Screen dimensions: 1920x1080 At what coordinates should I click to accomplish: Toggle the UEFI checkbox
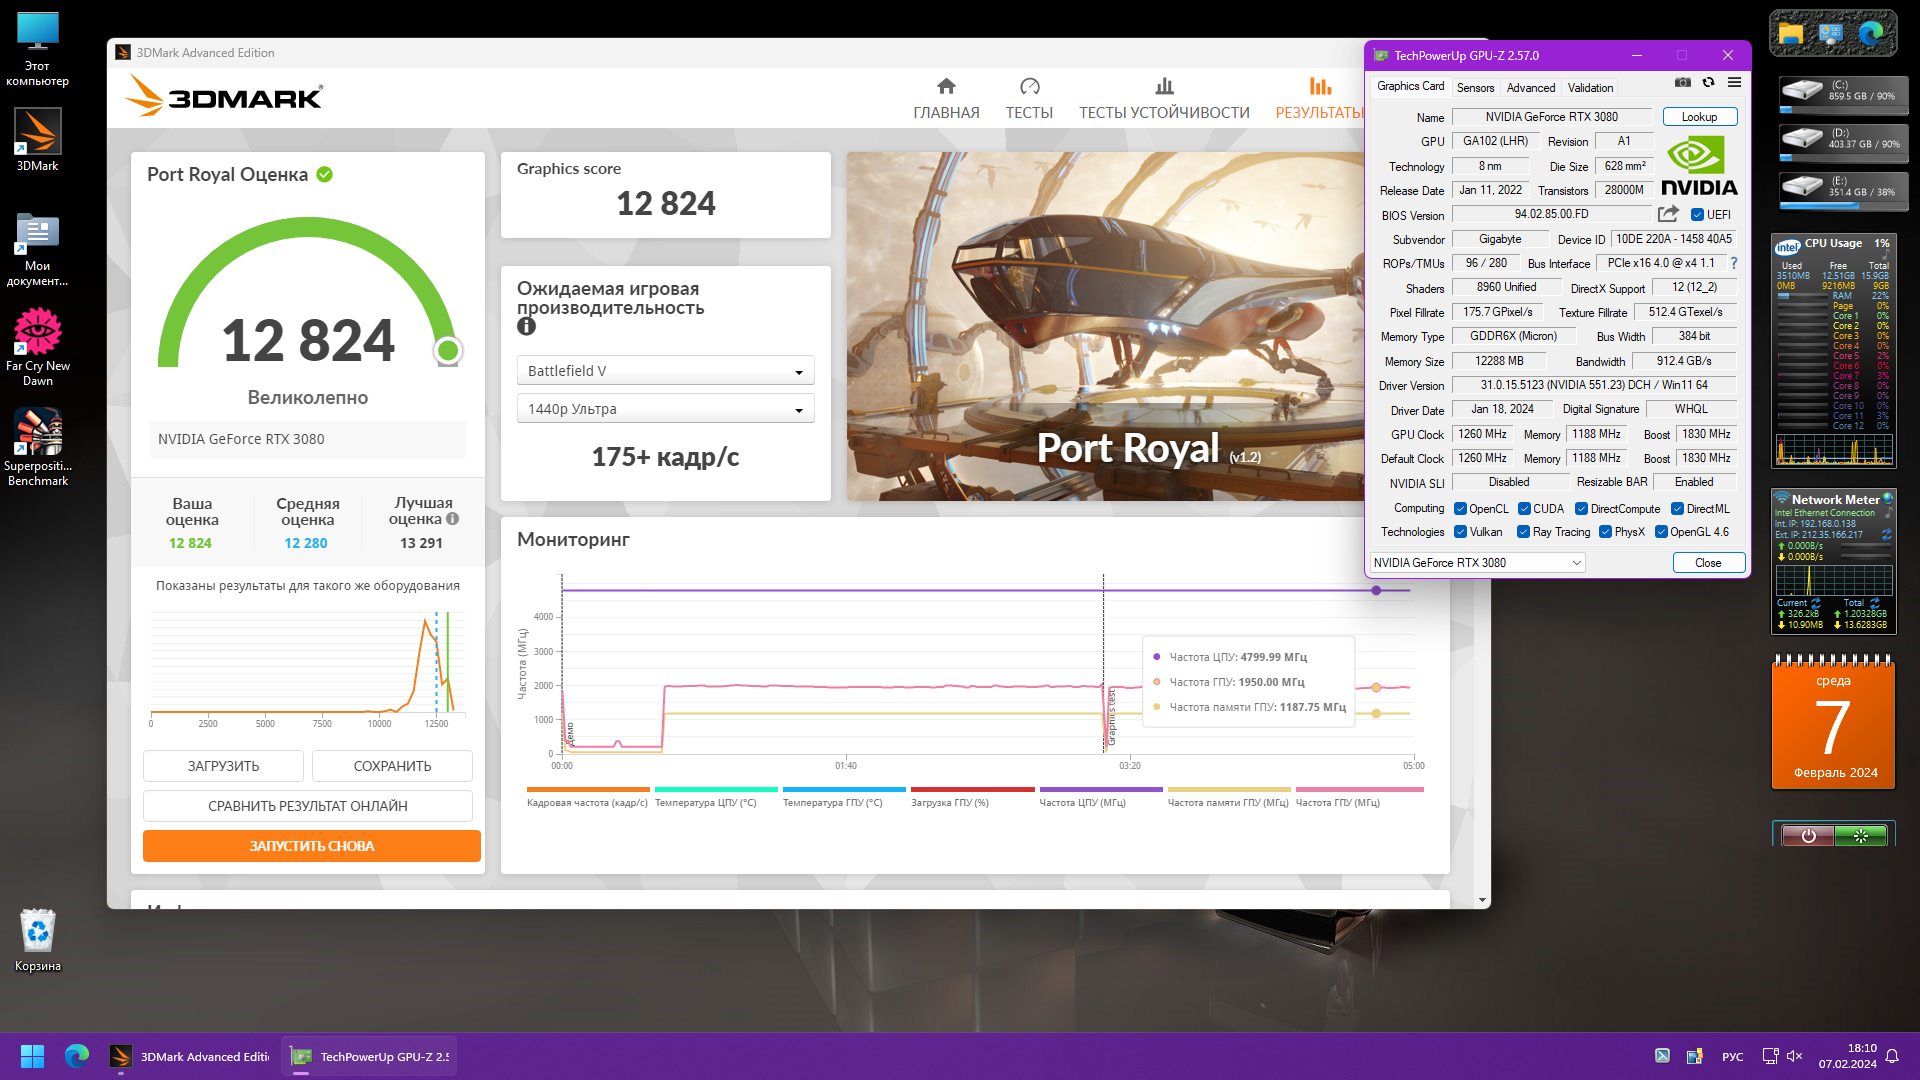pos(1697,215)
